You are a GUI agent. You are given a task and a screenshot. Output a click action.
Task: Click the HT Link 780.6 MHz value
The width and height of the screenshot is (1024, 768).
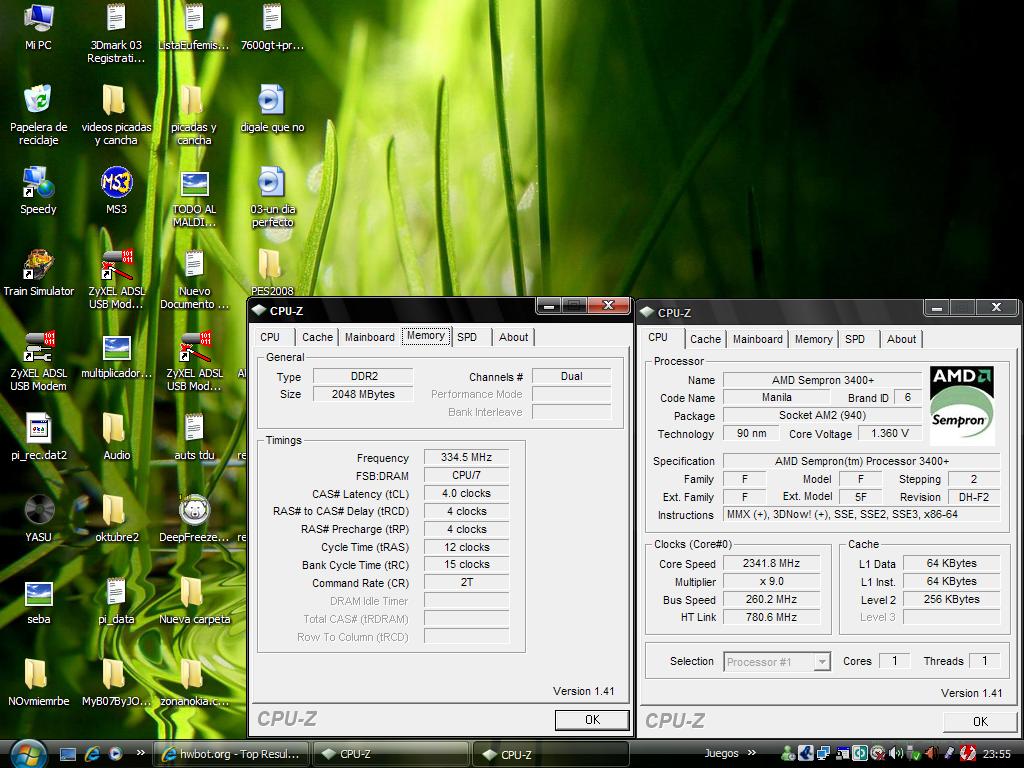(x=771, y=617)
